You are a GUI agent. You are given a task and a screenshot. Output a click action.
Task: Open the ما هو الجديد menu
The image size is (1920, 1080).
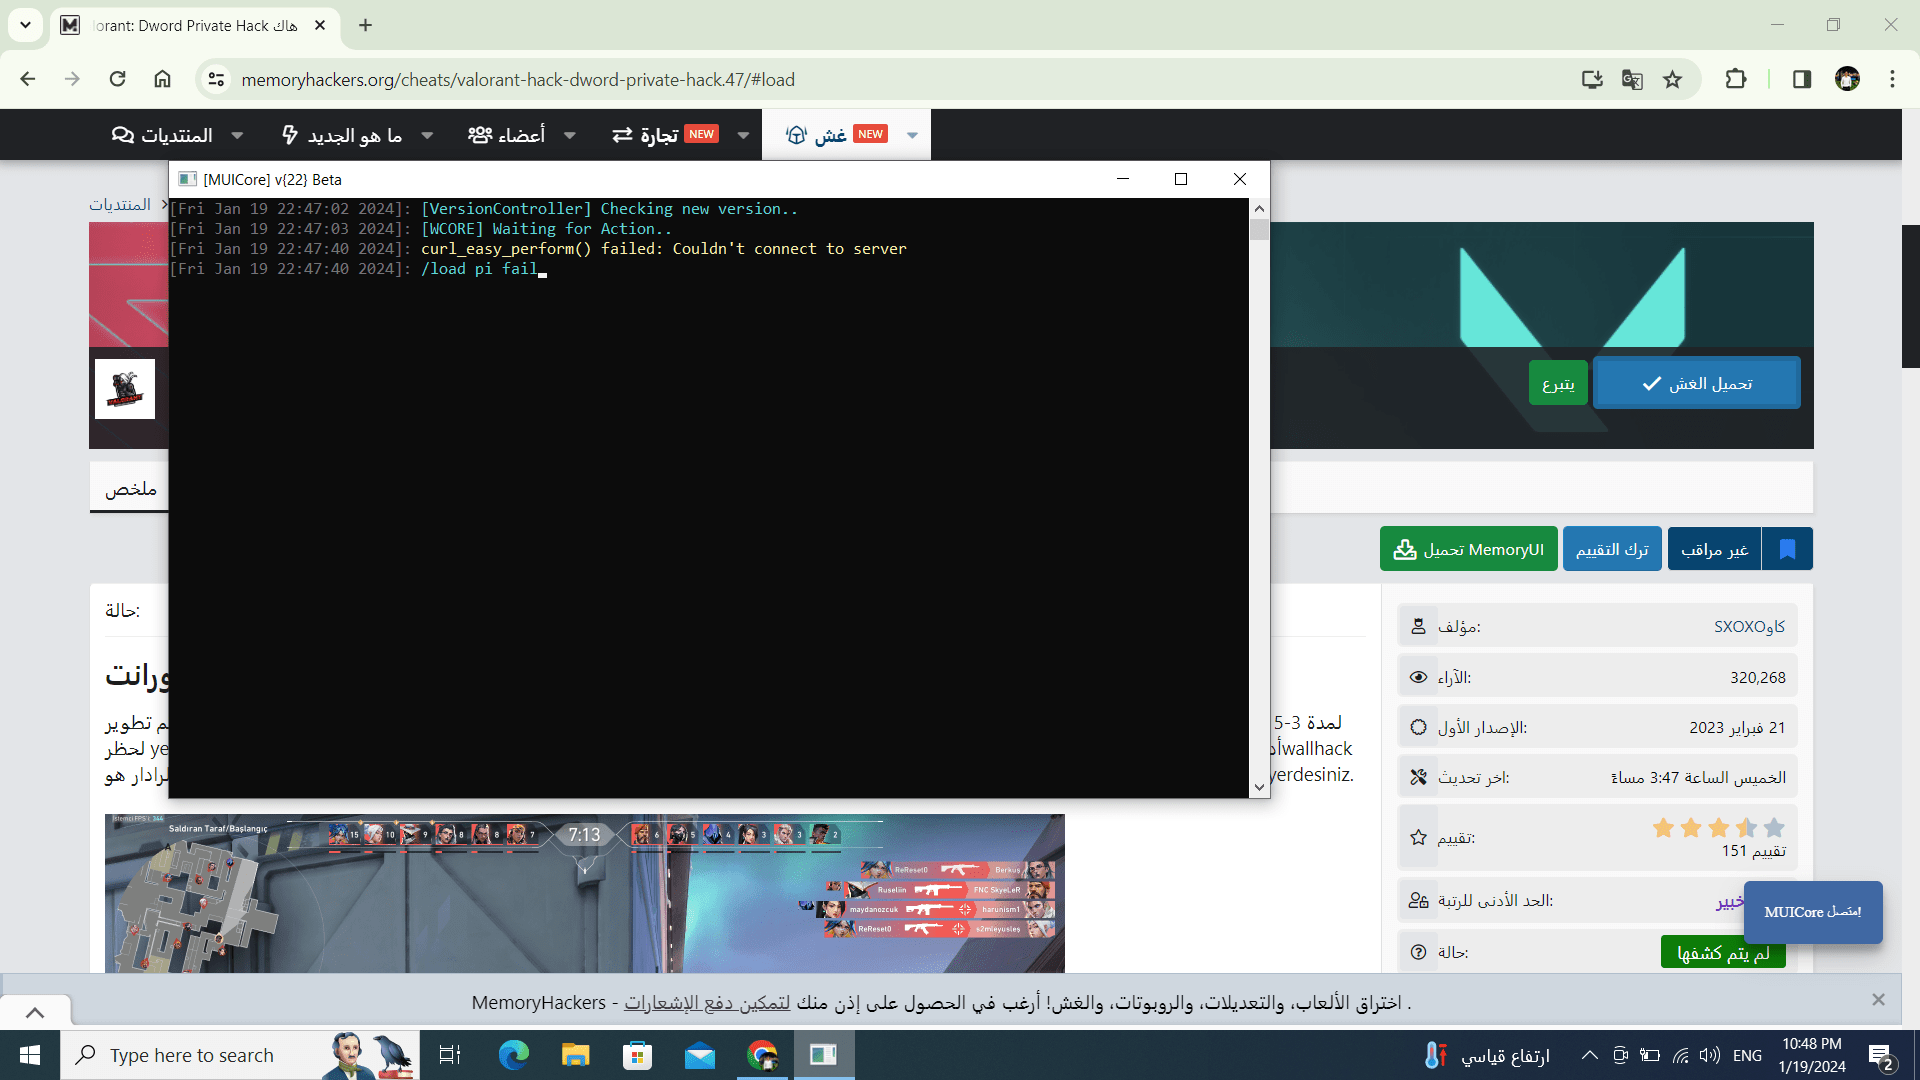point(342,135)
